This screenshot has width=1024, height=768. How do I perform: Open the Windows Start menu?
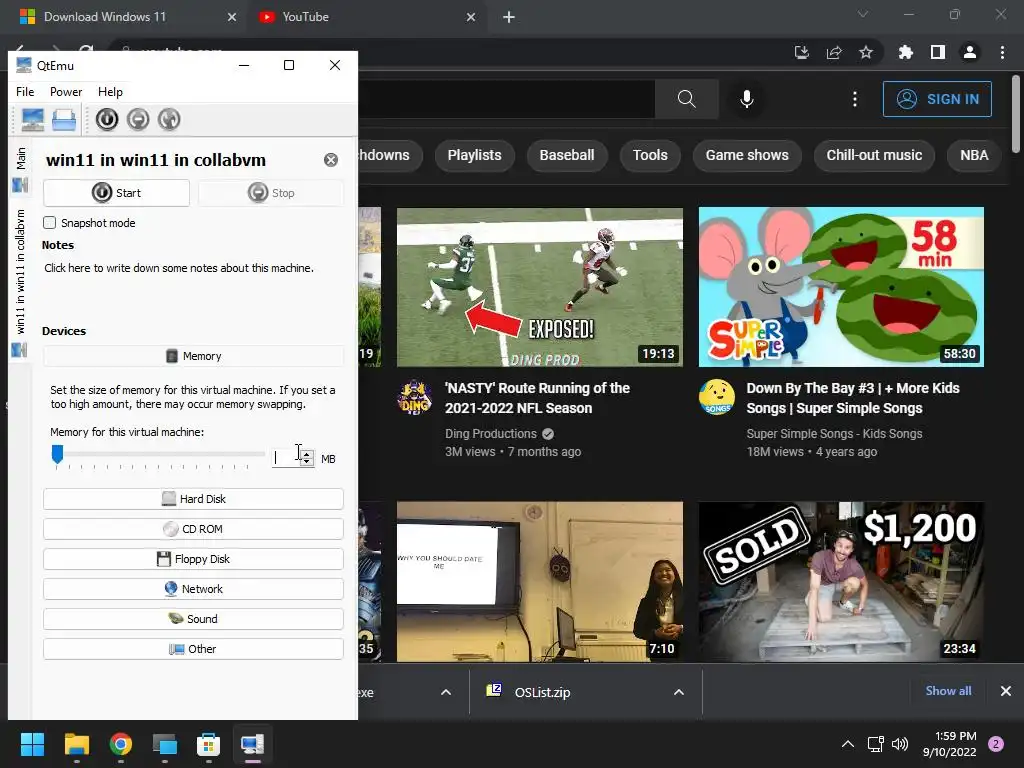click(x=32, y=744)
